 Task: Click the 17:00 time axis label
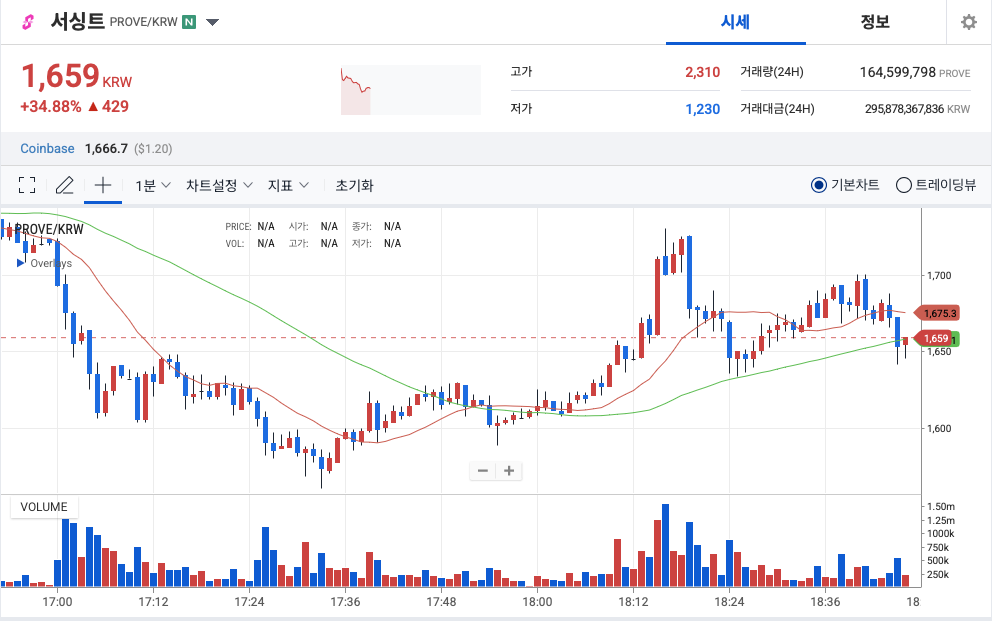pos(57,601)
